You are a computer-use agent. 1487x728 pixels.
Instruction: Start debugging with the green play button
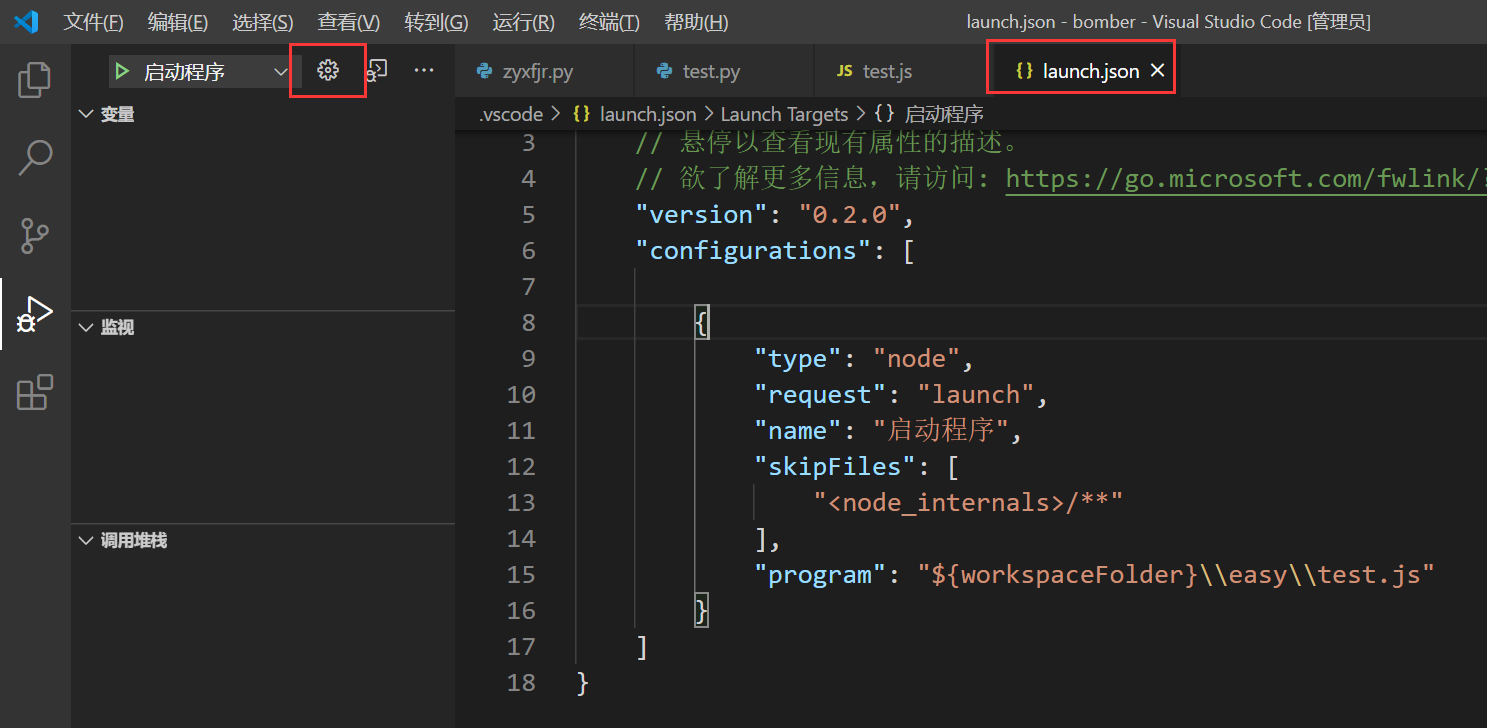pos(121,71)
